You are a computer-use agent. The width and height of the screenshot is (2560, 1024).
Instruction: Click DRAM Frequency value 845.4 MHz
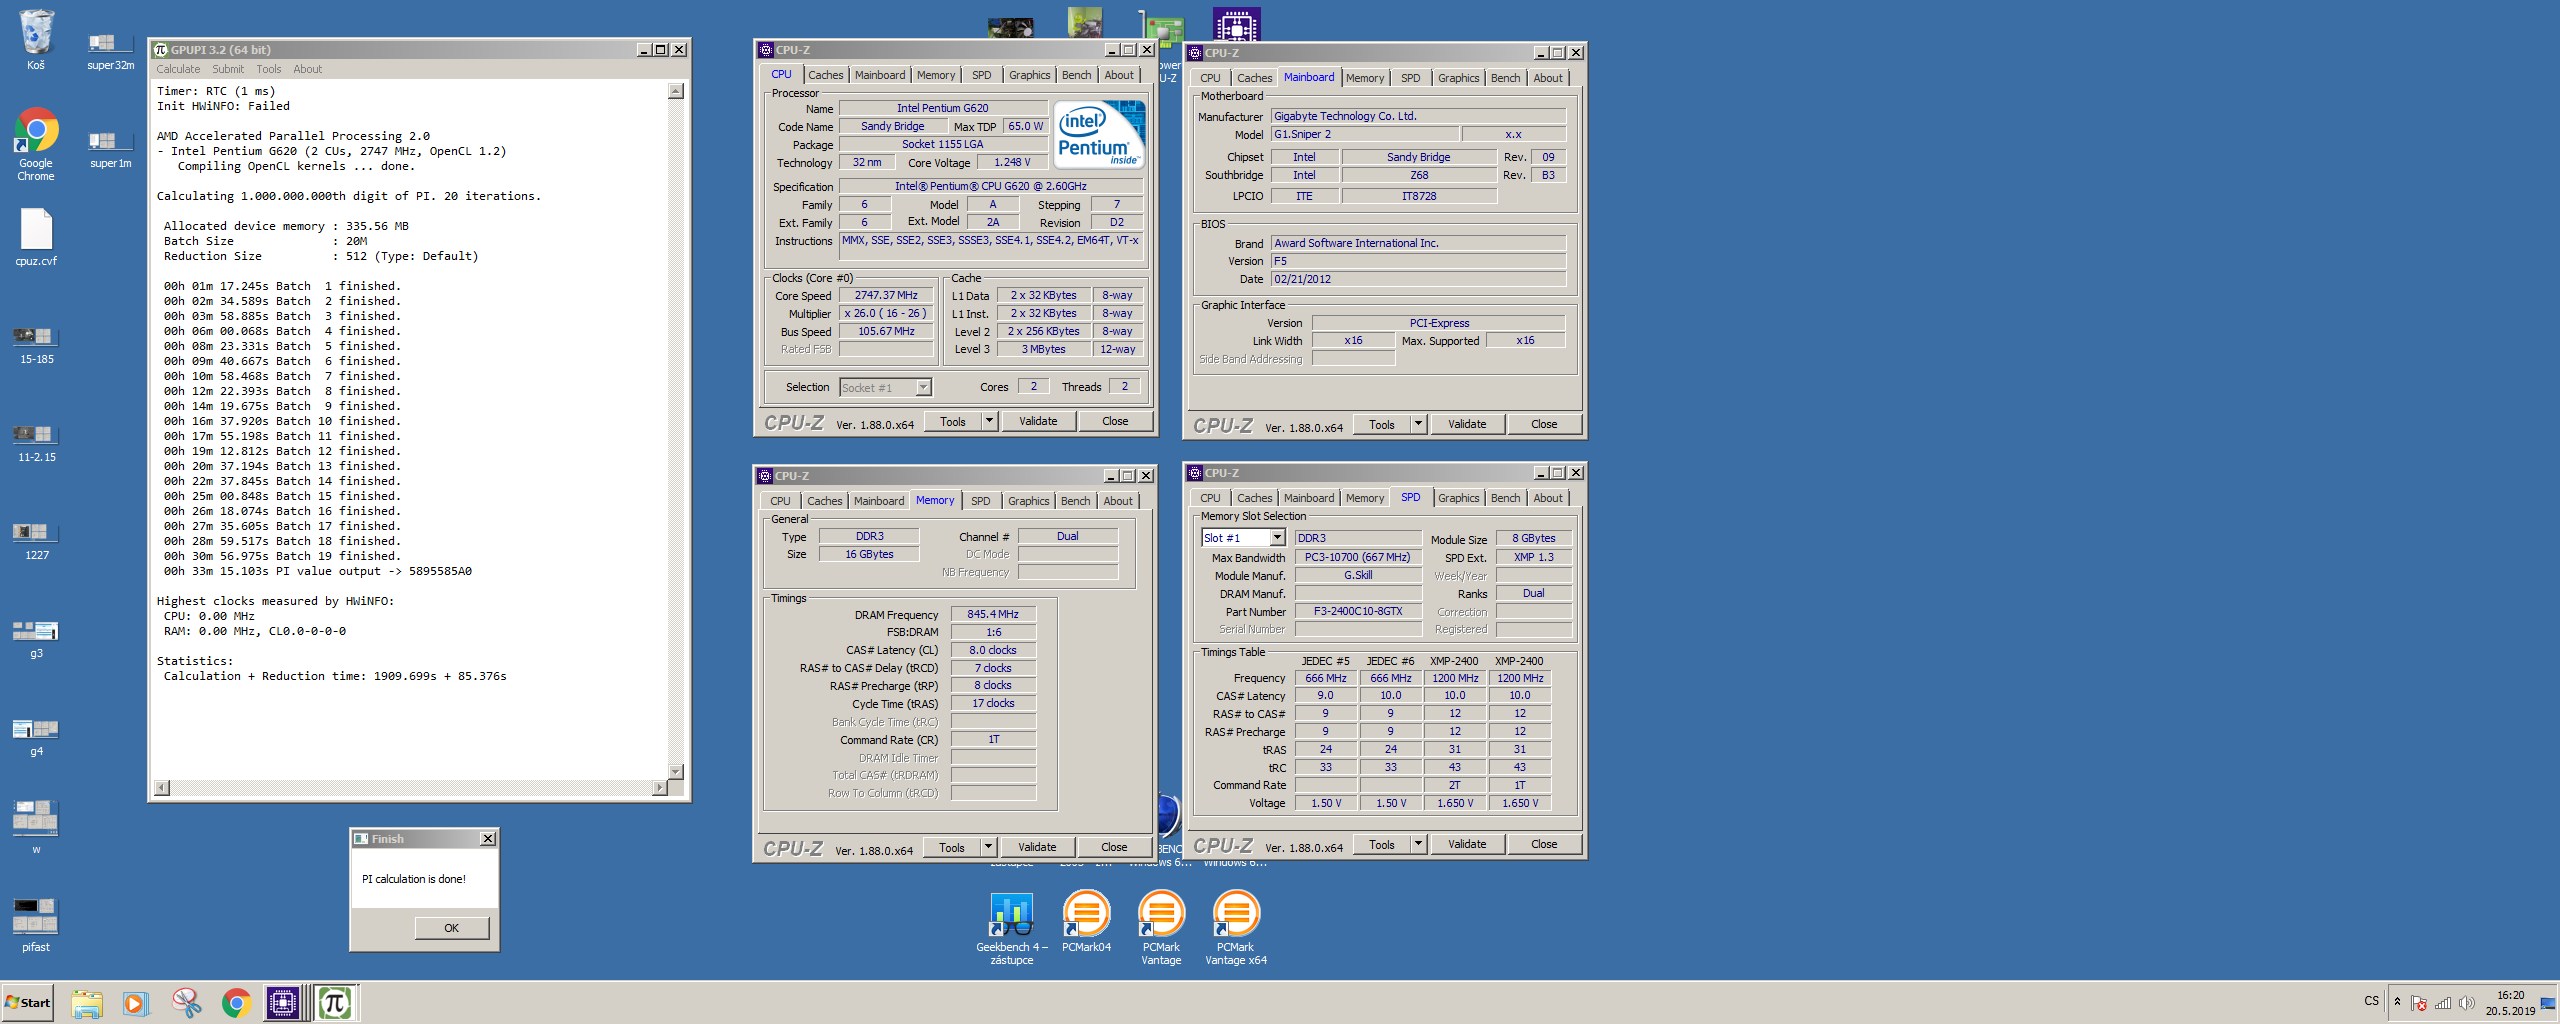[993, 614]
